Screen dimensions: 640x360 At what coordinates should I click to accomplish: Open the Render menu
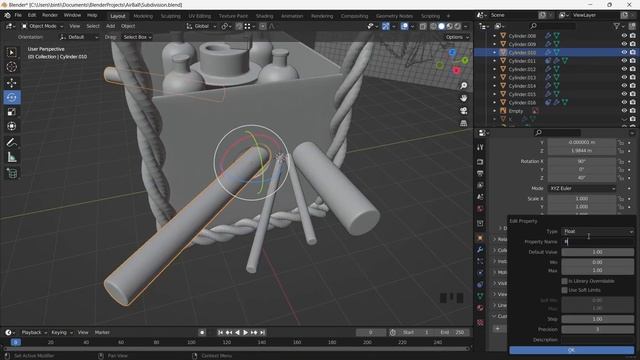point(50,16)
